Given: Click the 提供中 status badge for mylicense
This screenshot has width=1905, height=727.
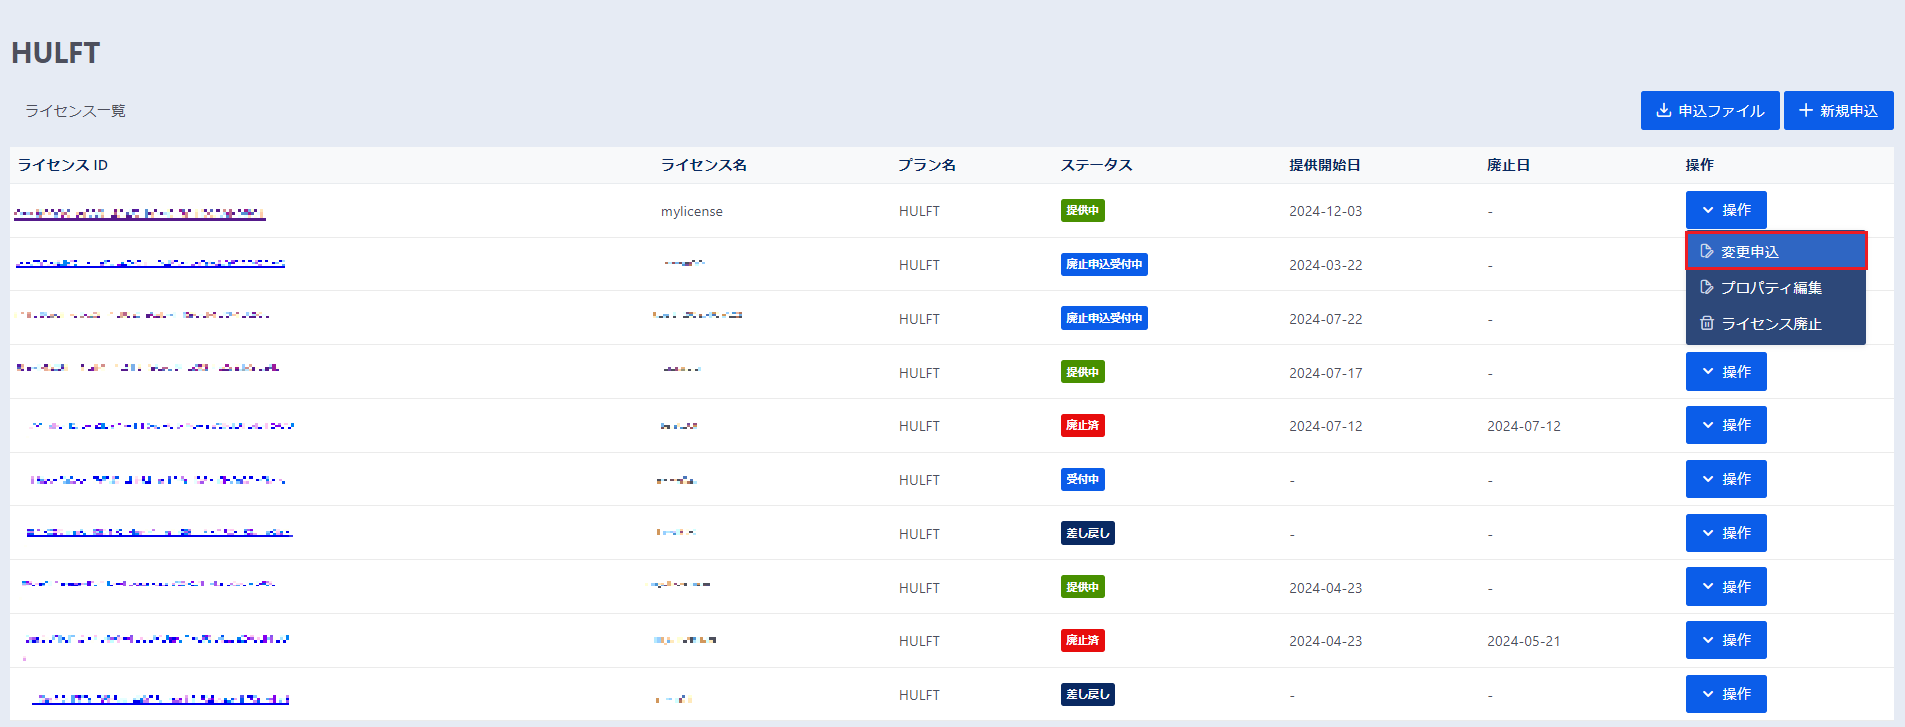Looking at the screenshot, I should [x=1082, y=211].
